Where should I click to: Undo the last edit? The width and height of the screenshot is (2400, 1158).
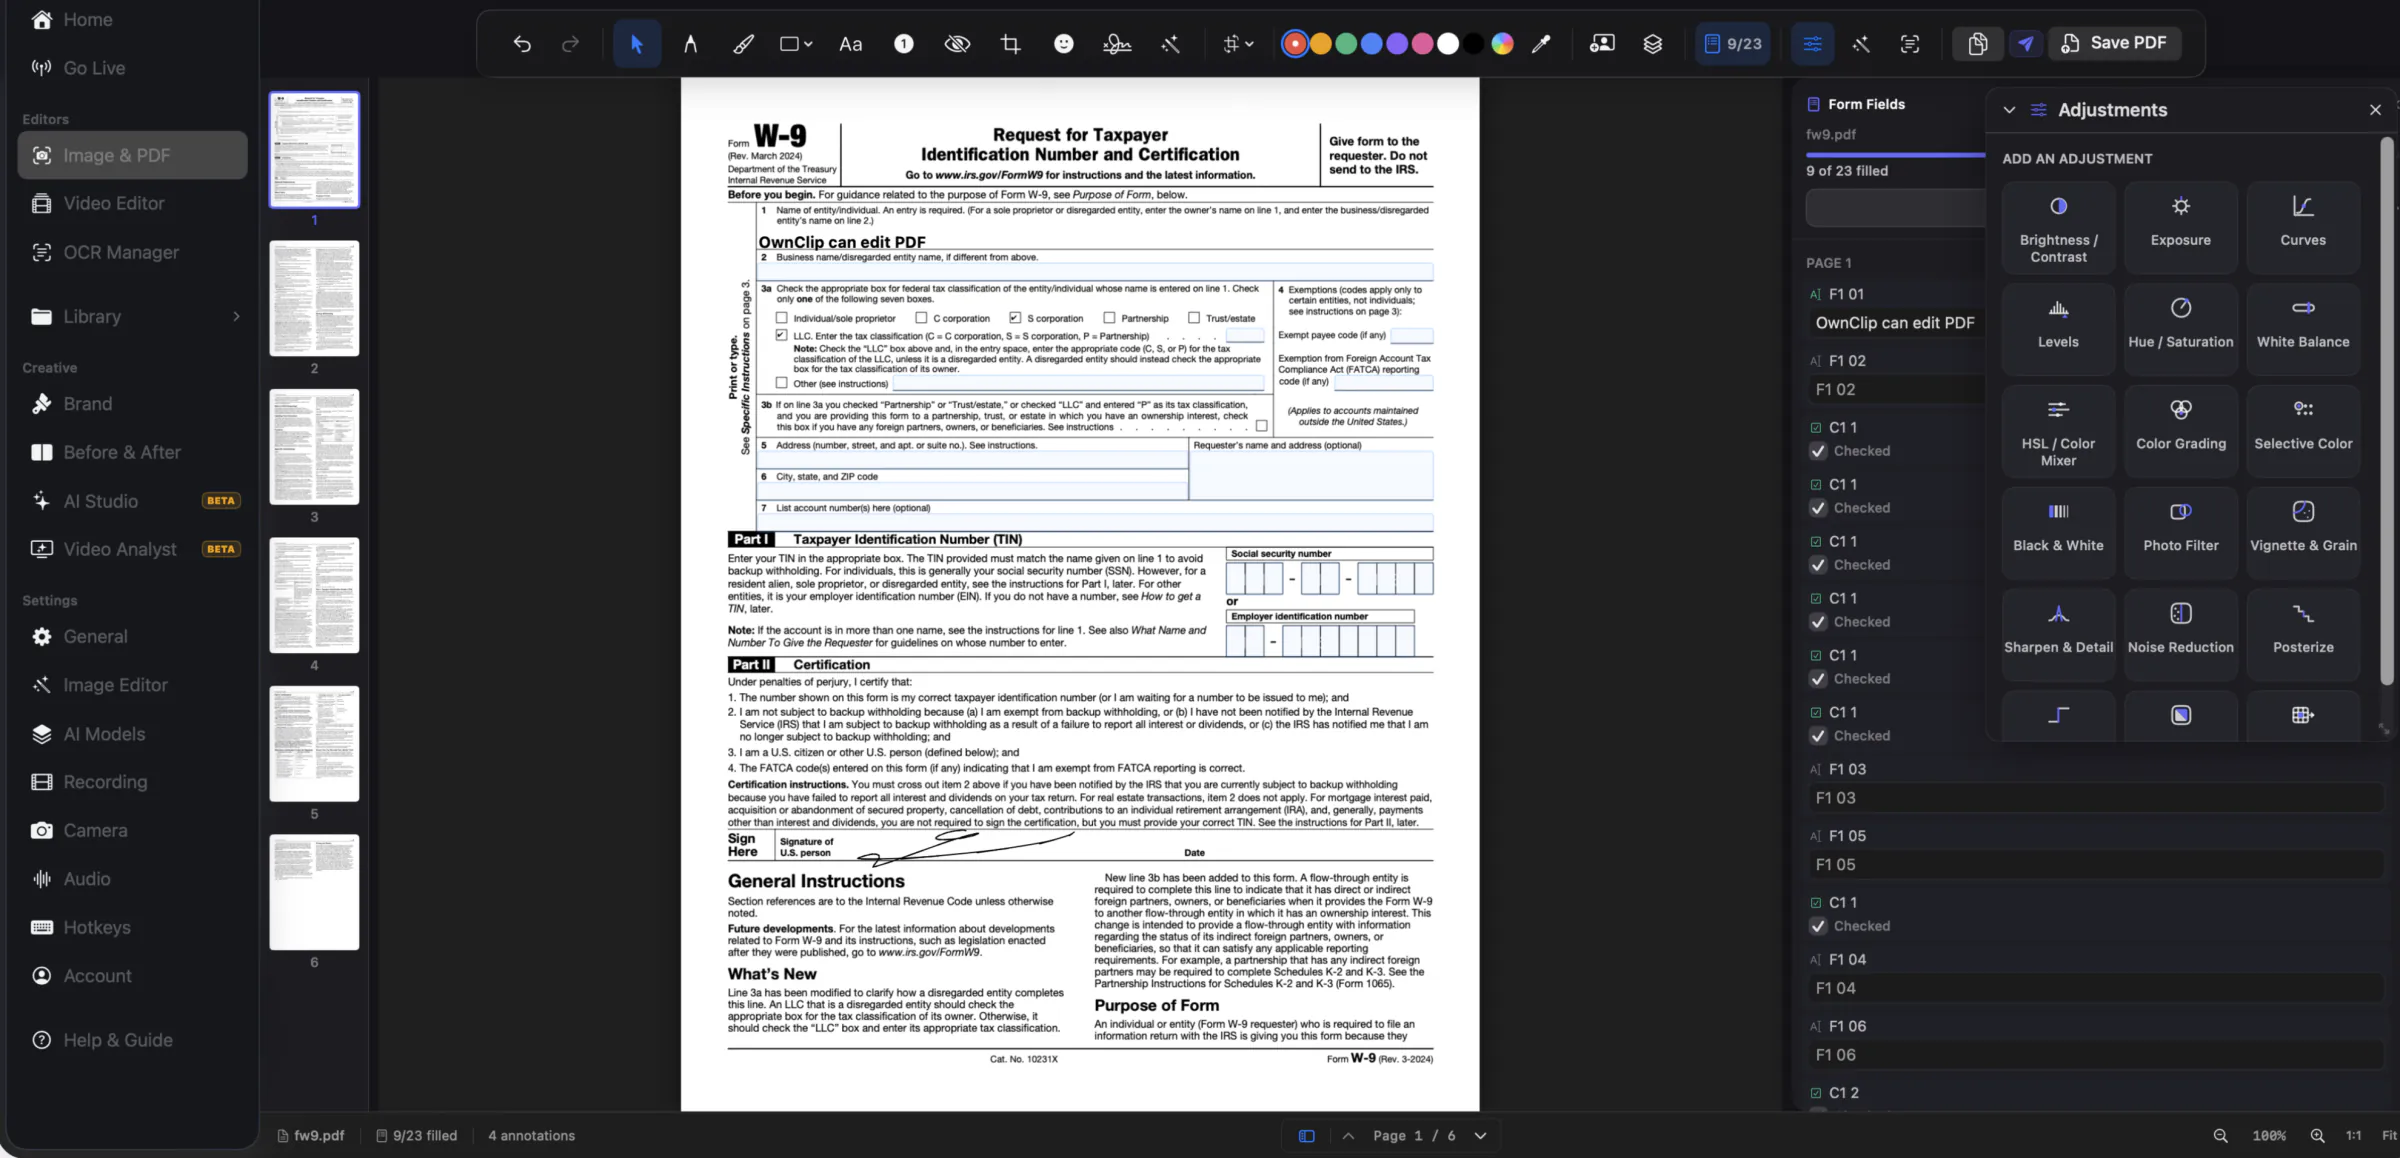pos(522,44)
